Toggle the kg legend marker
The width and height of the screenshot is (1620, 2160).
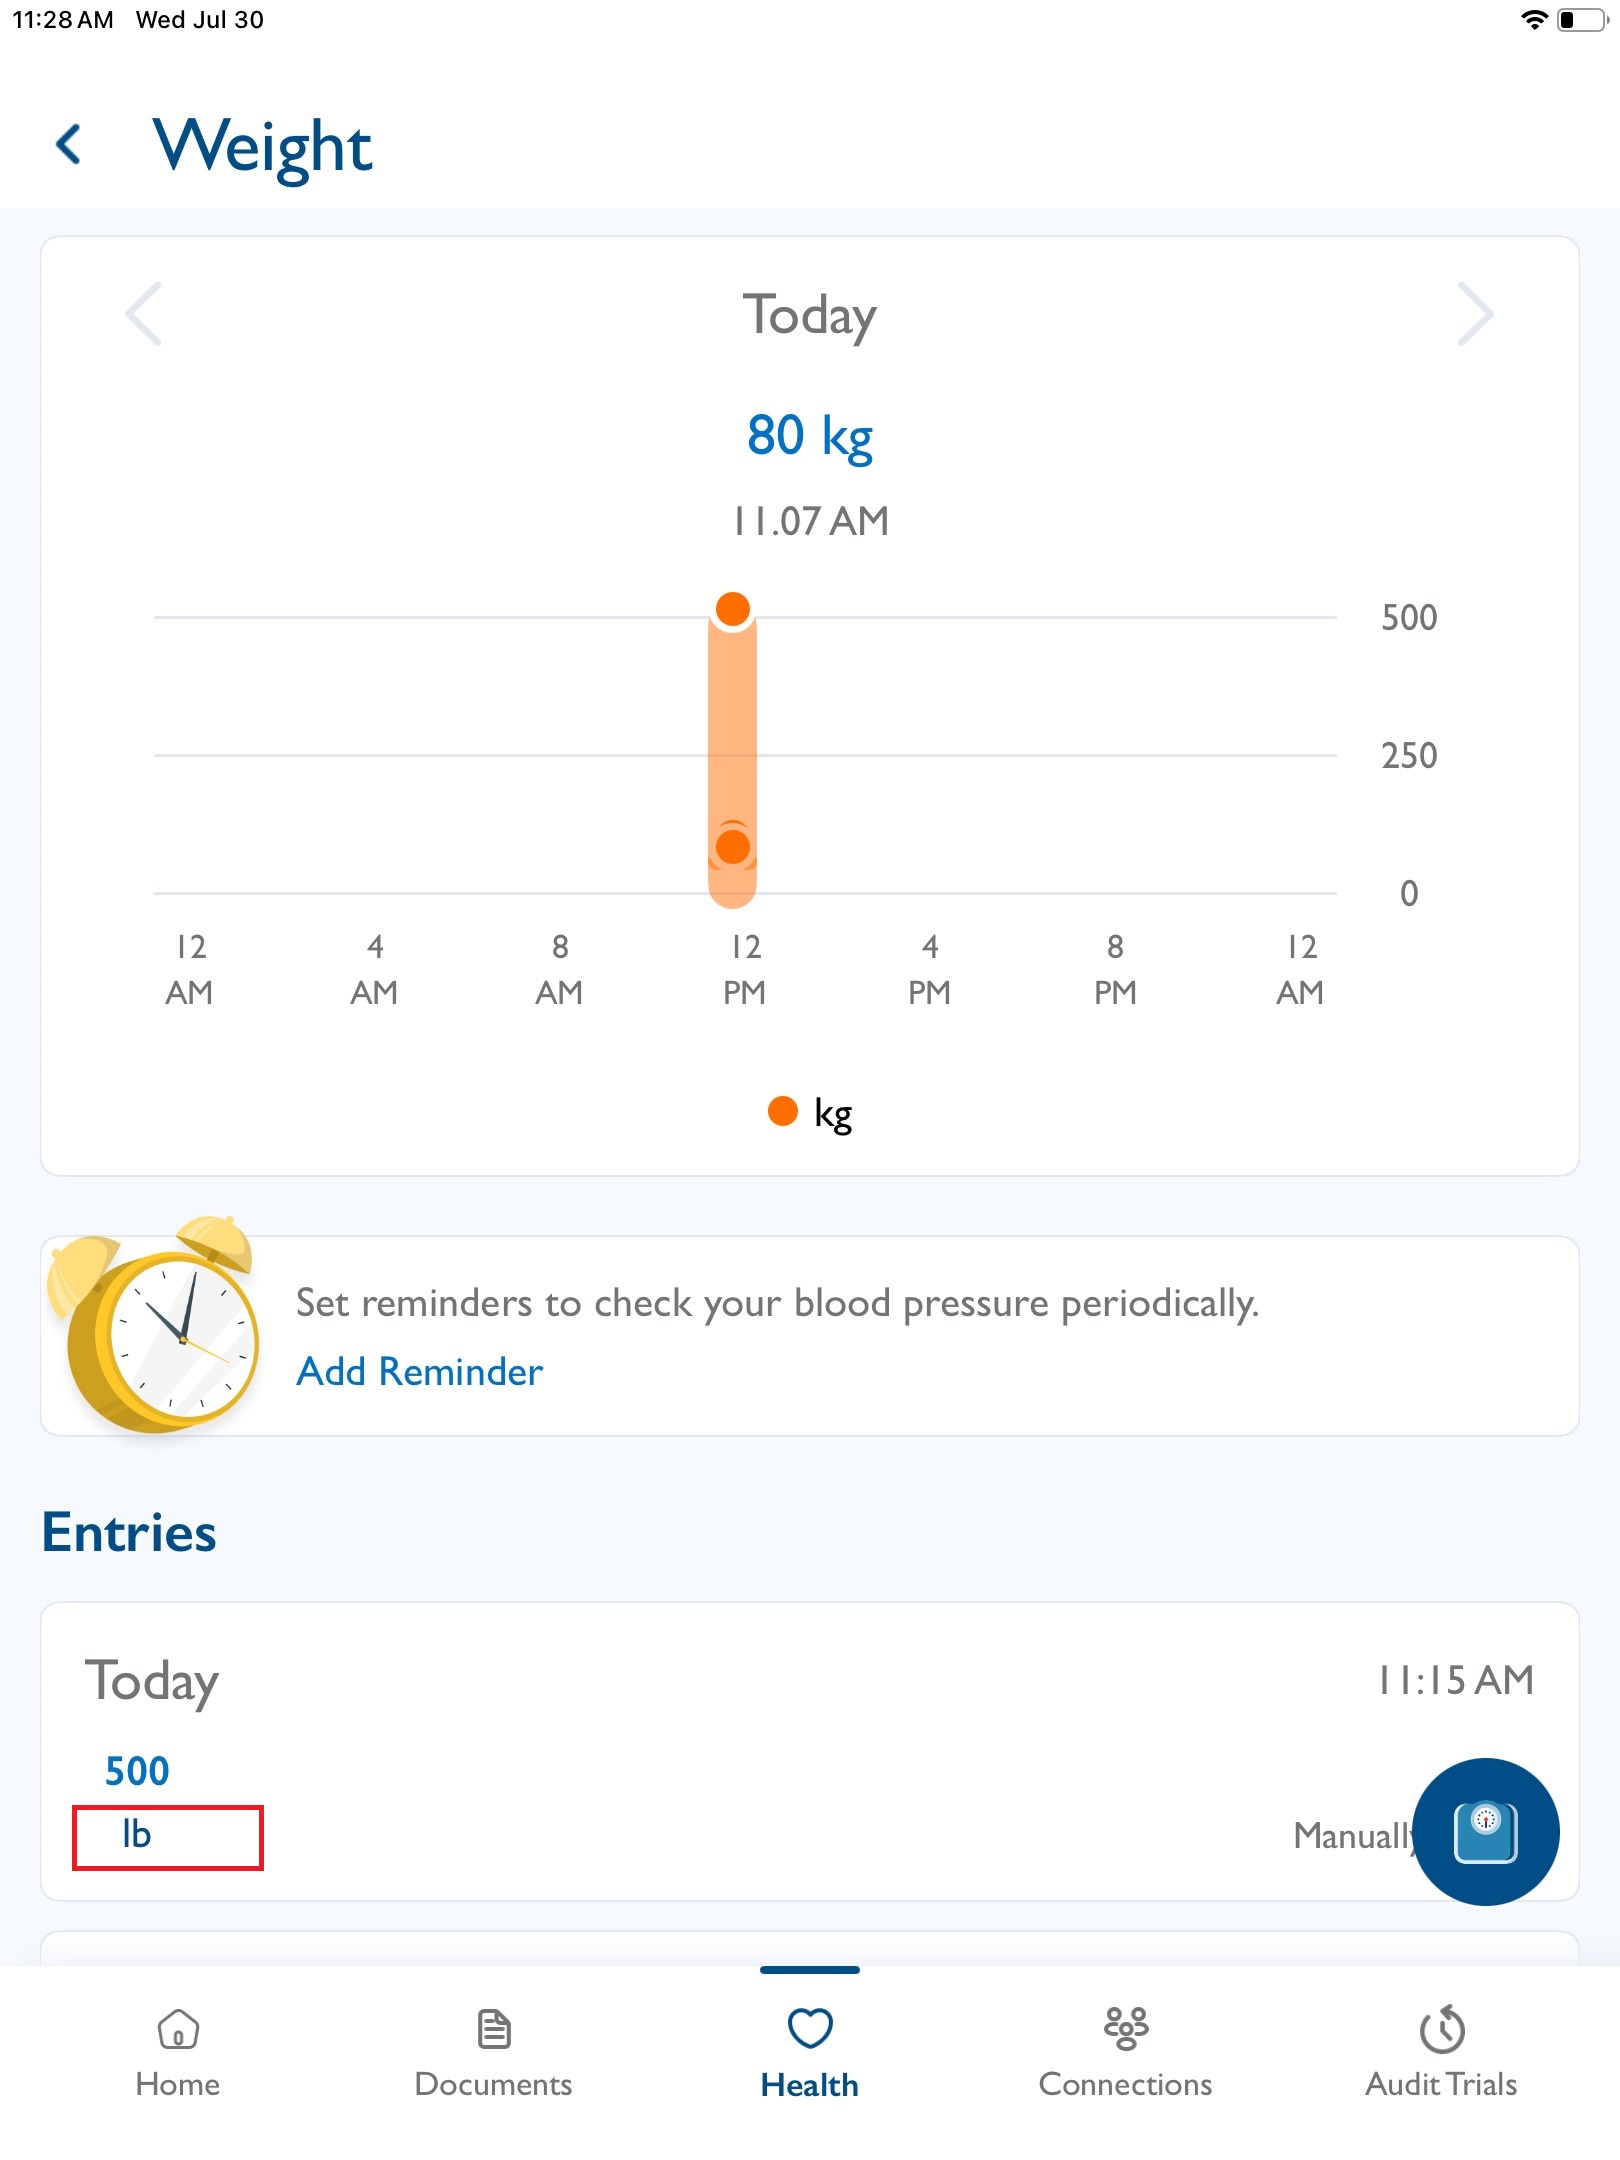click(x=782, y=1111)
